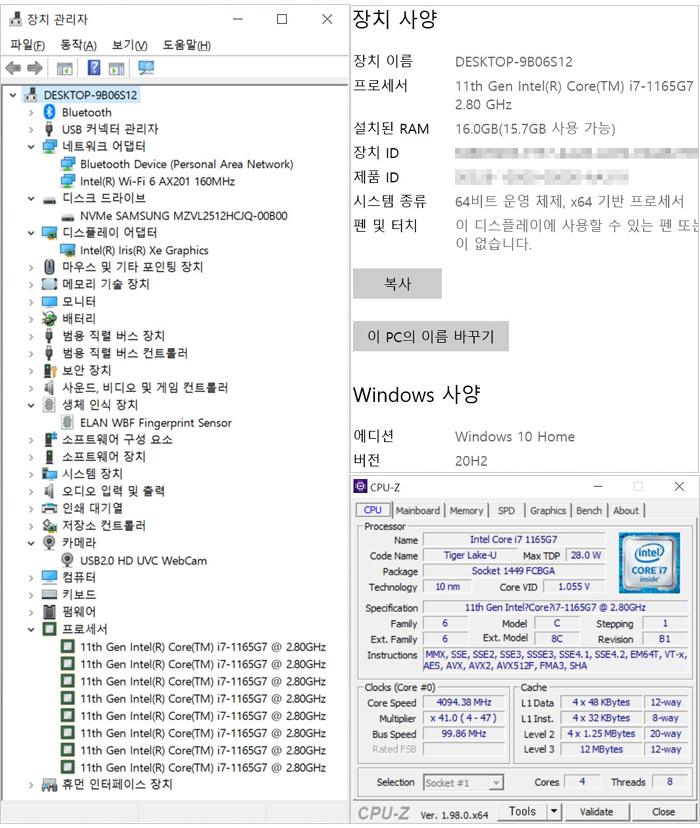Click the 네트워크 어댑터 icon
The width and height of the screenshot is (700, 828).
click(50, 146)
